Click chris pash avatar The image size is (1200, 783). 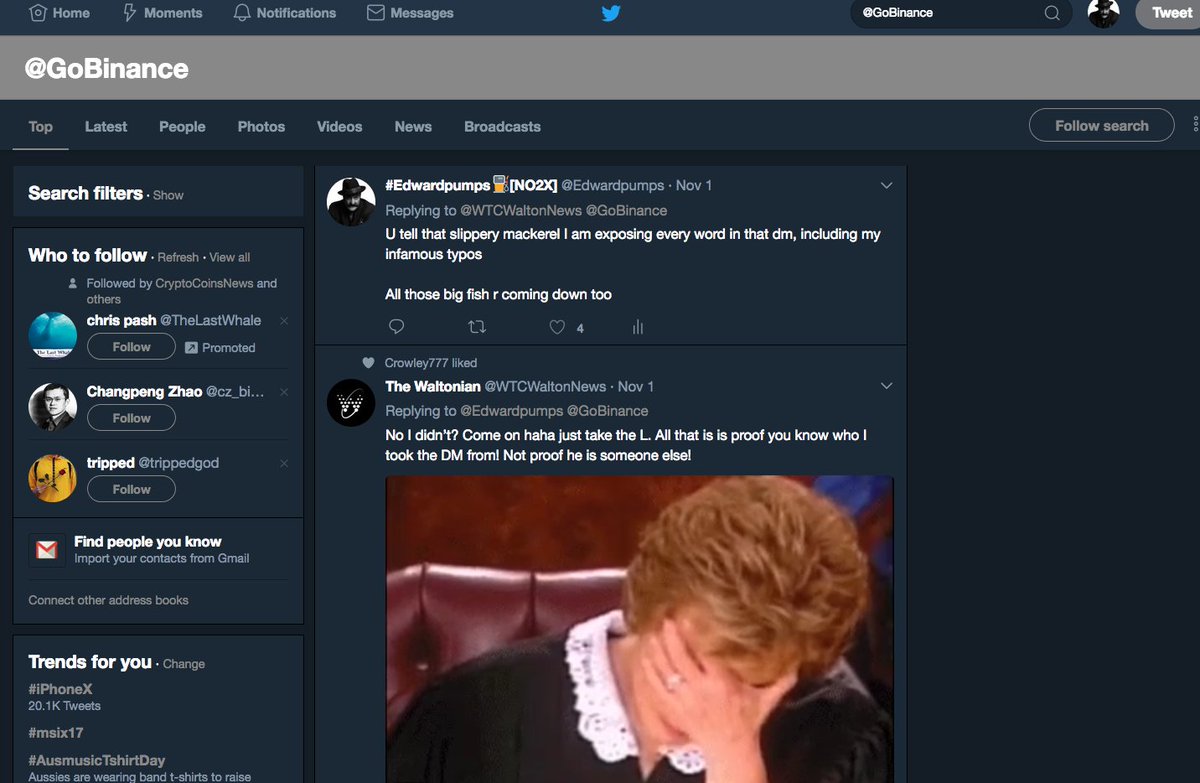pos(52,335)
